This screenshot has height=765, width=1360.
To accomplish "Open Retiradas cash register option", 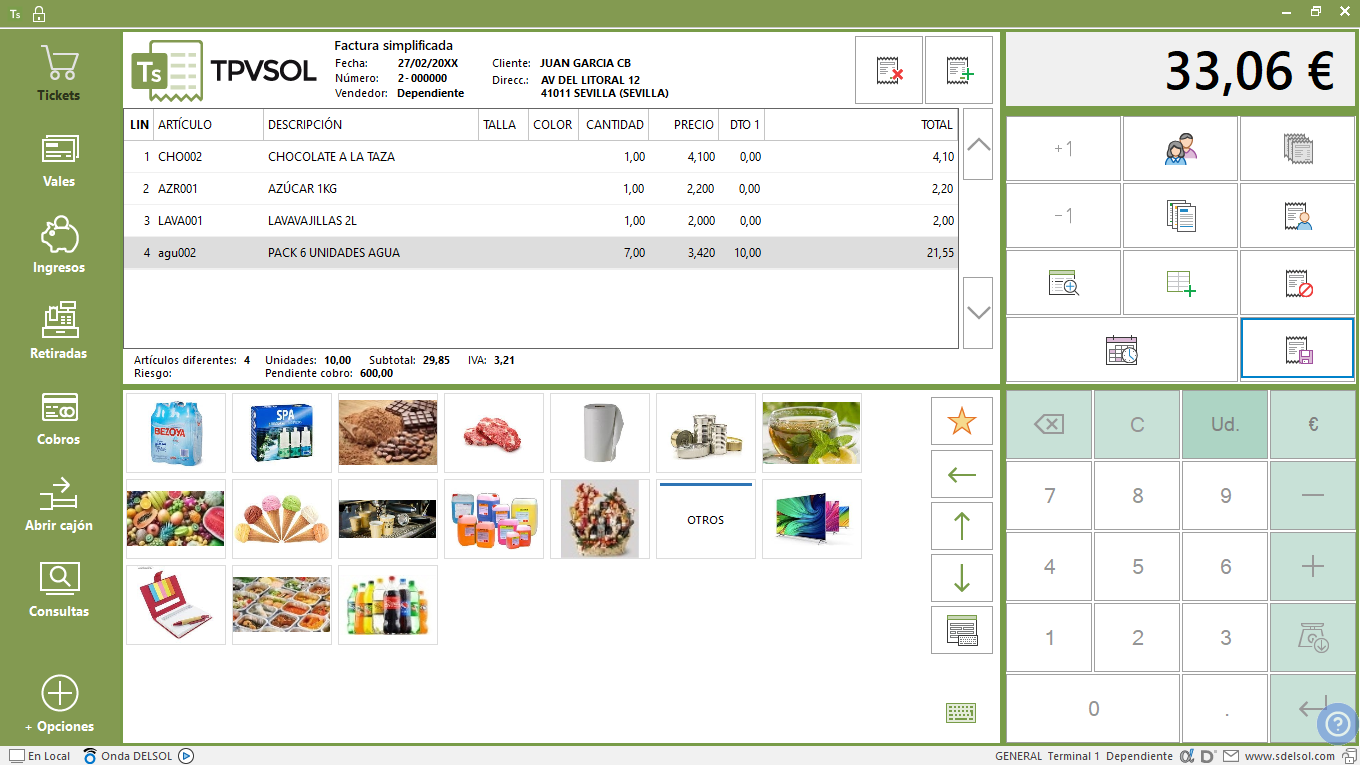I will [x=59, y=332].
